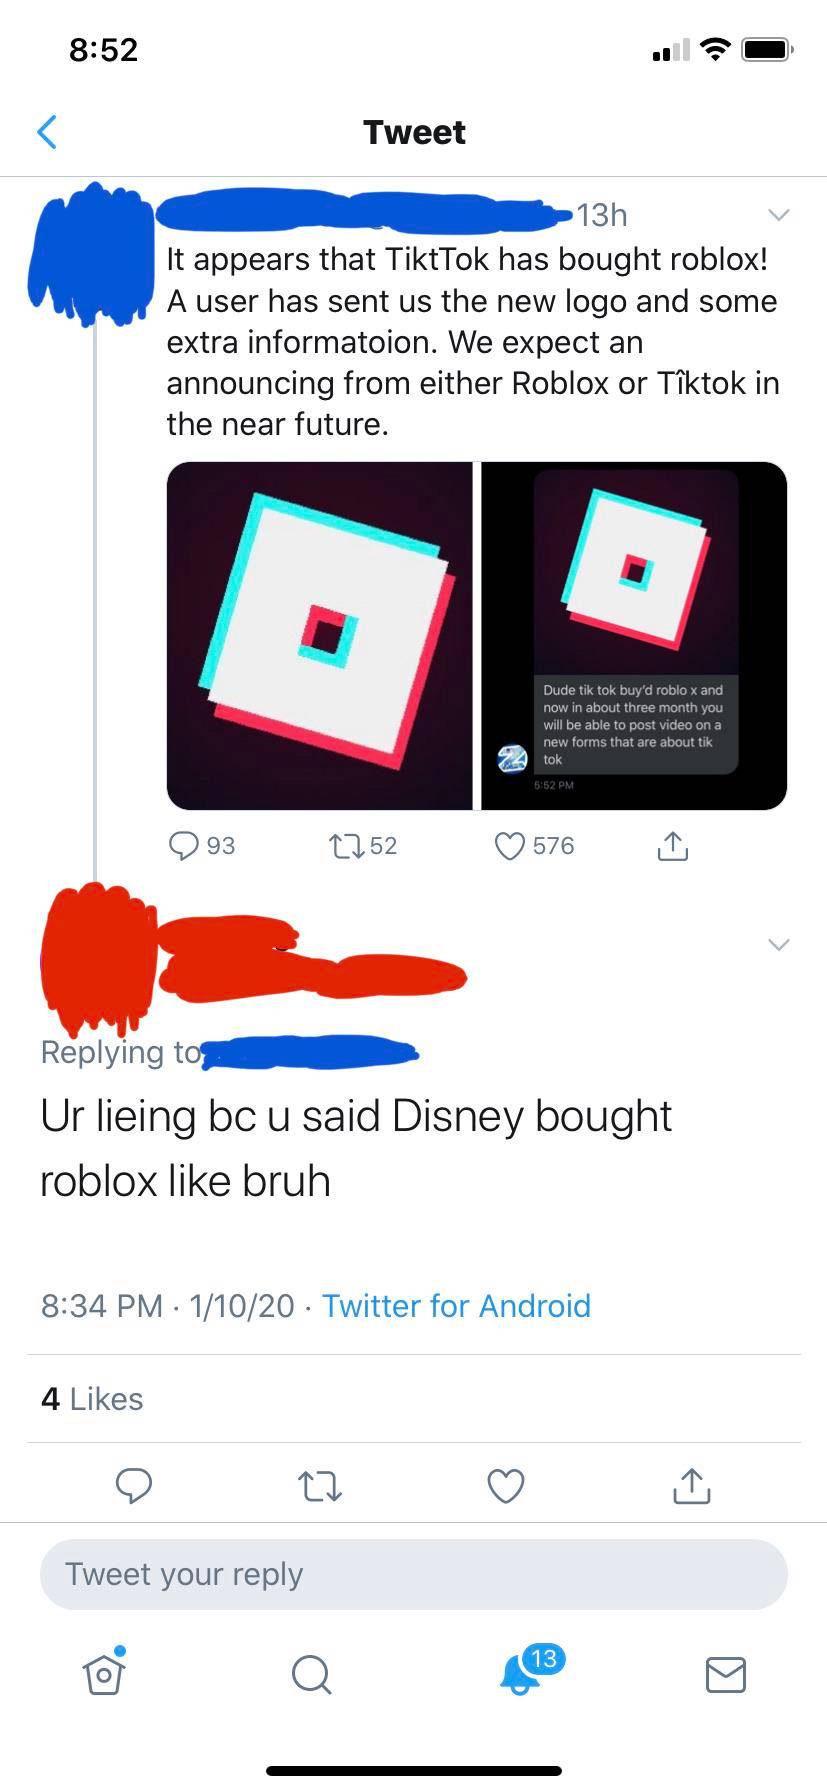Open the Messages envelope tab
This screenshot has height=1789, width=827.
725,1674
